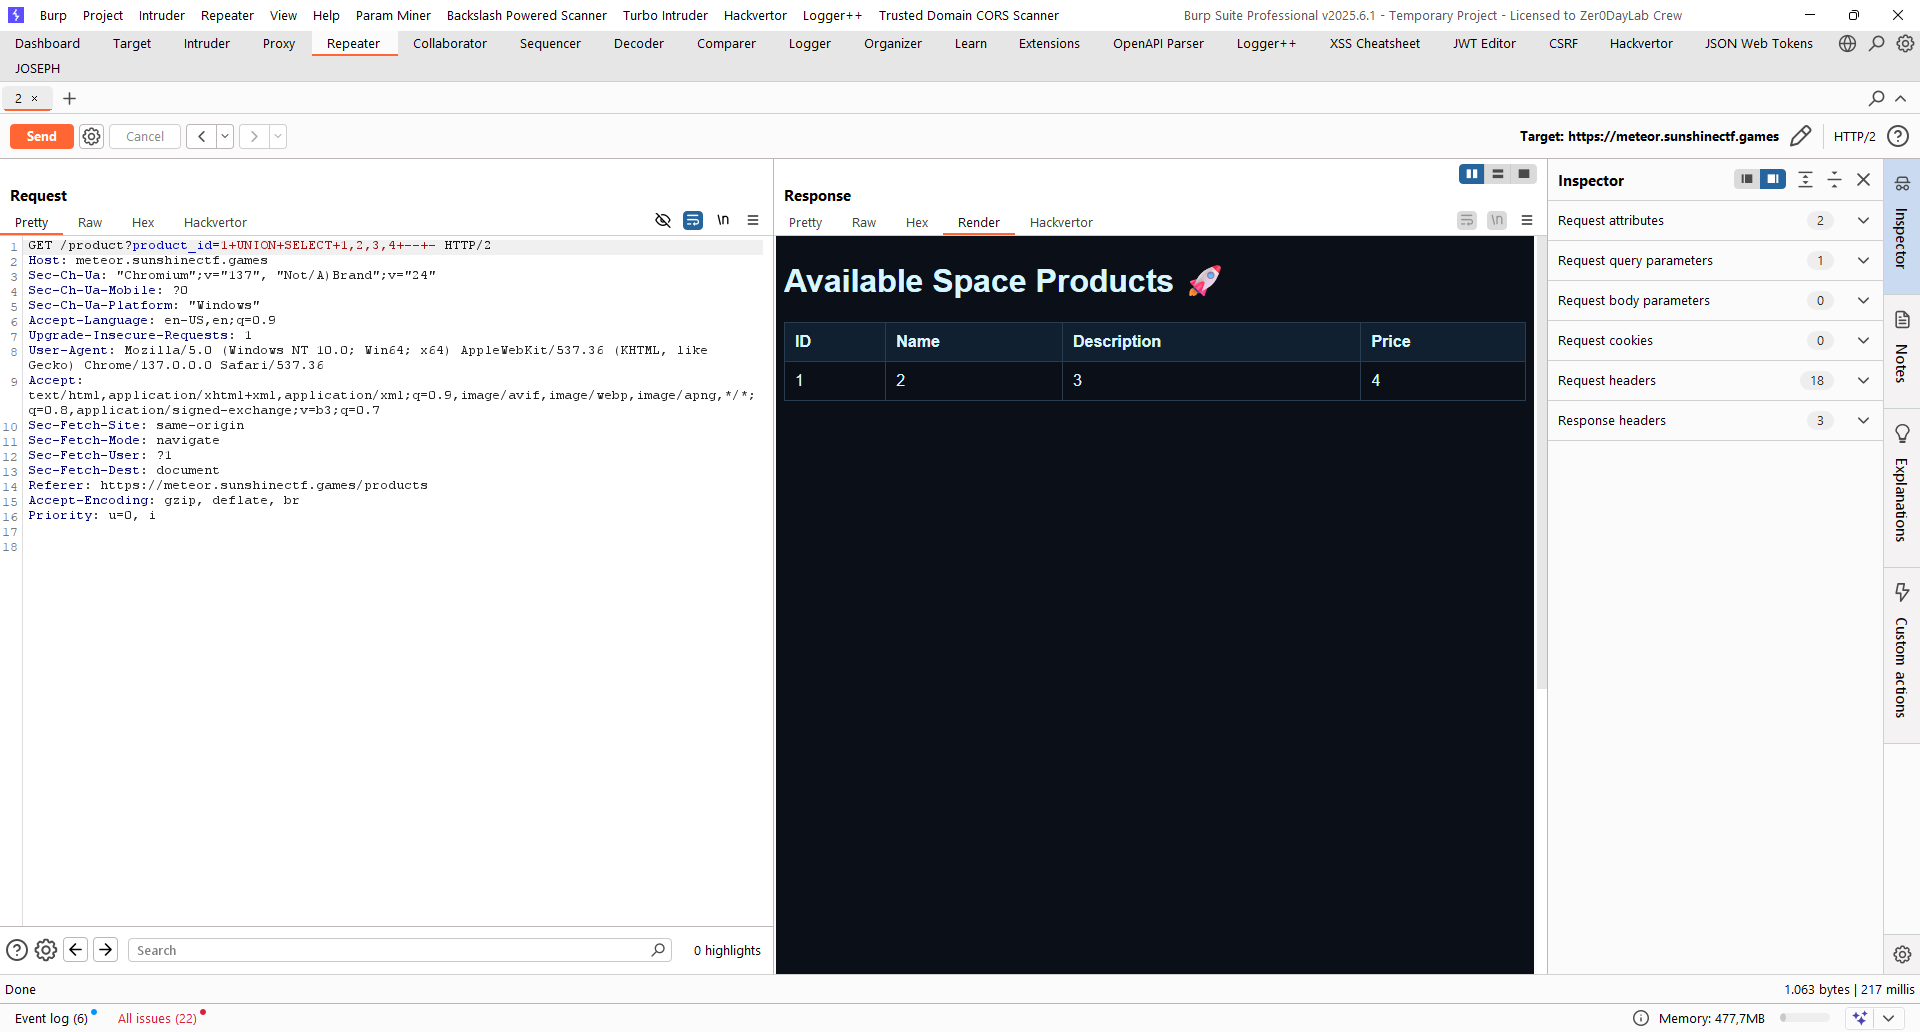1920x1032 pixels.
Task: Toggle word wrap in the request editor
Action: coord(693,220)
